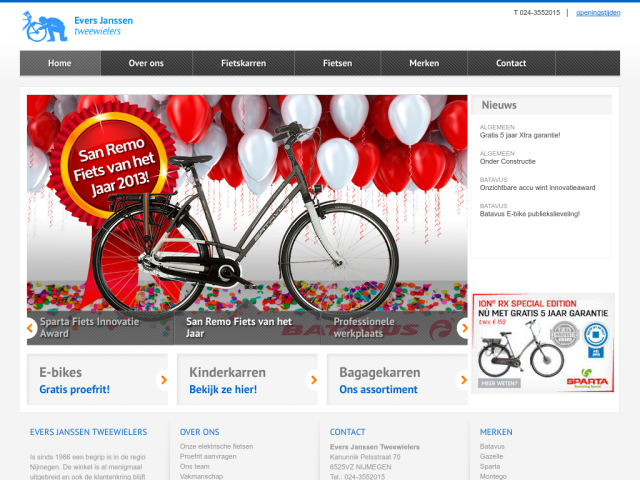Open the Merken menu item
Viewport: 640px width, 480px height.
[424, 63]
